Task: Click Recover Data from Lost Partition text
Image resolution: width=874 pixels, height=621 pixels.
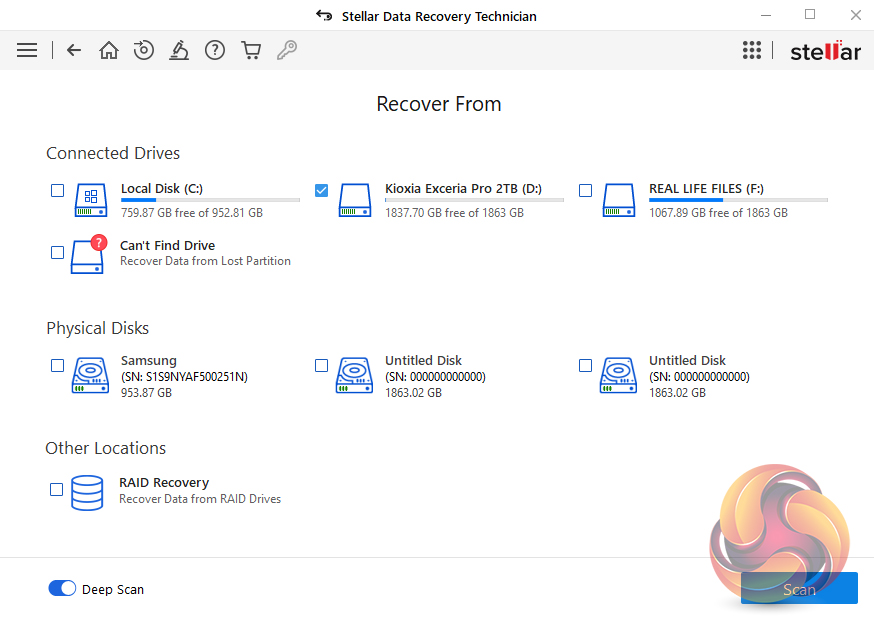Action: (205, 261)
